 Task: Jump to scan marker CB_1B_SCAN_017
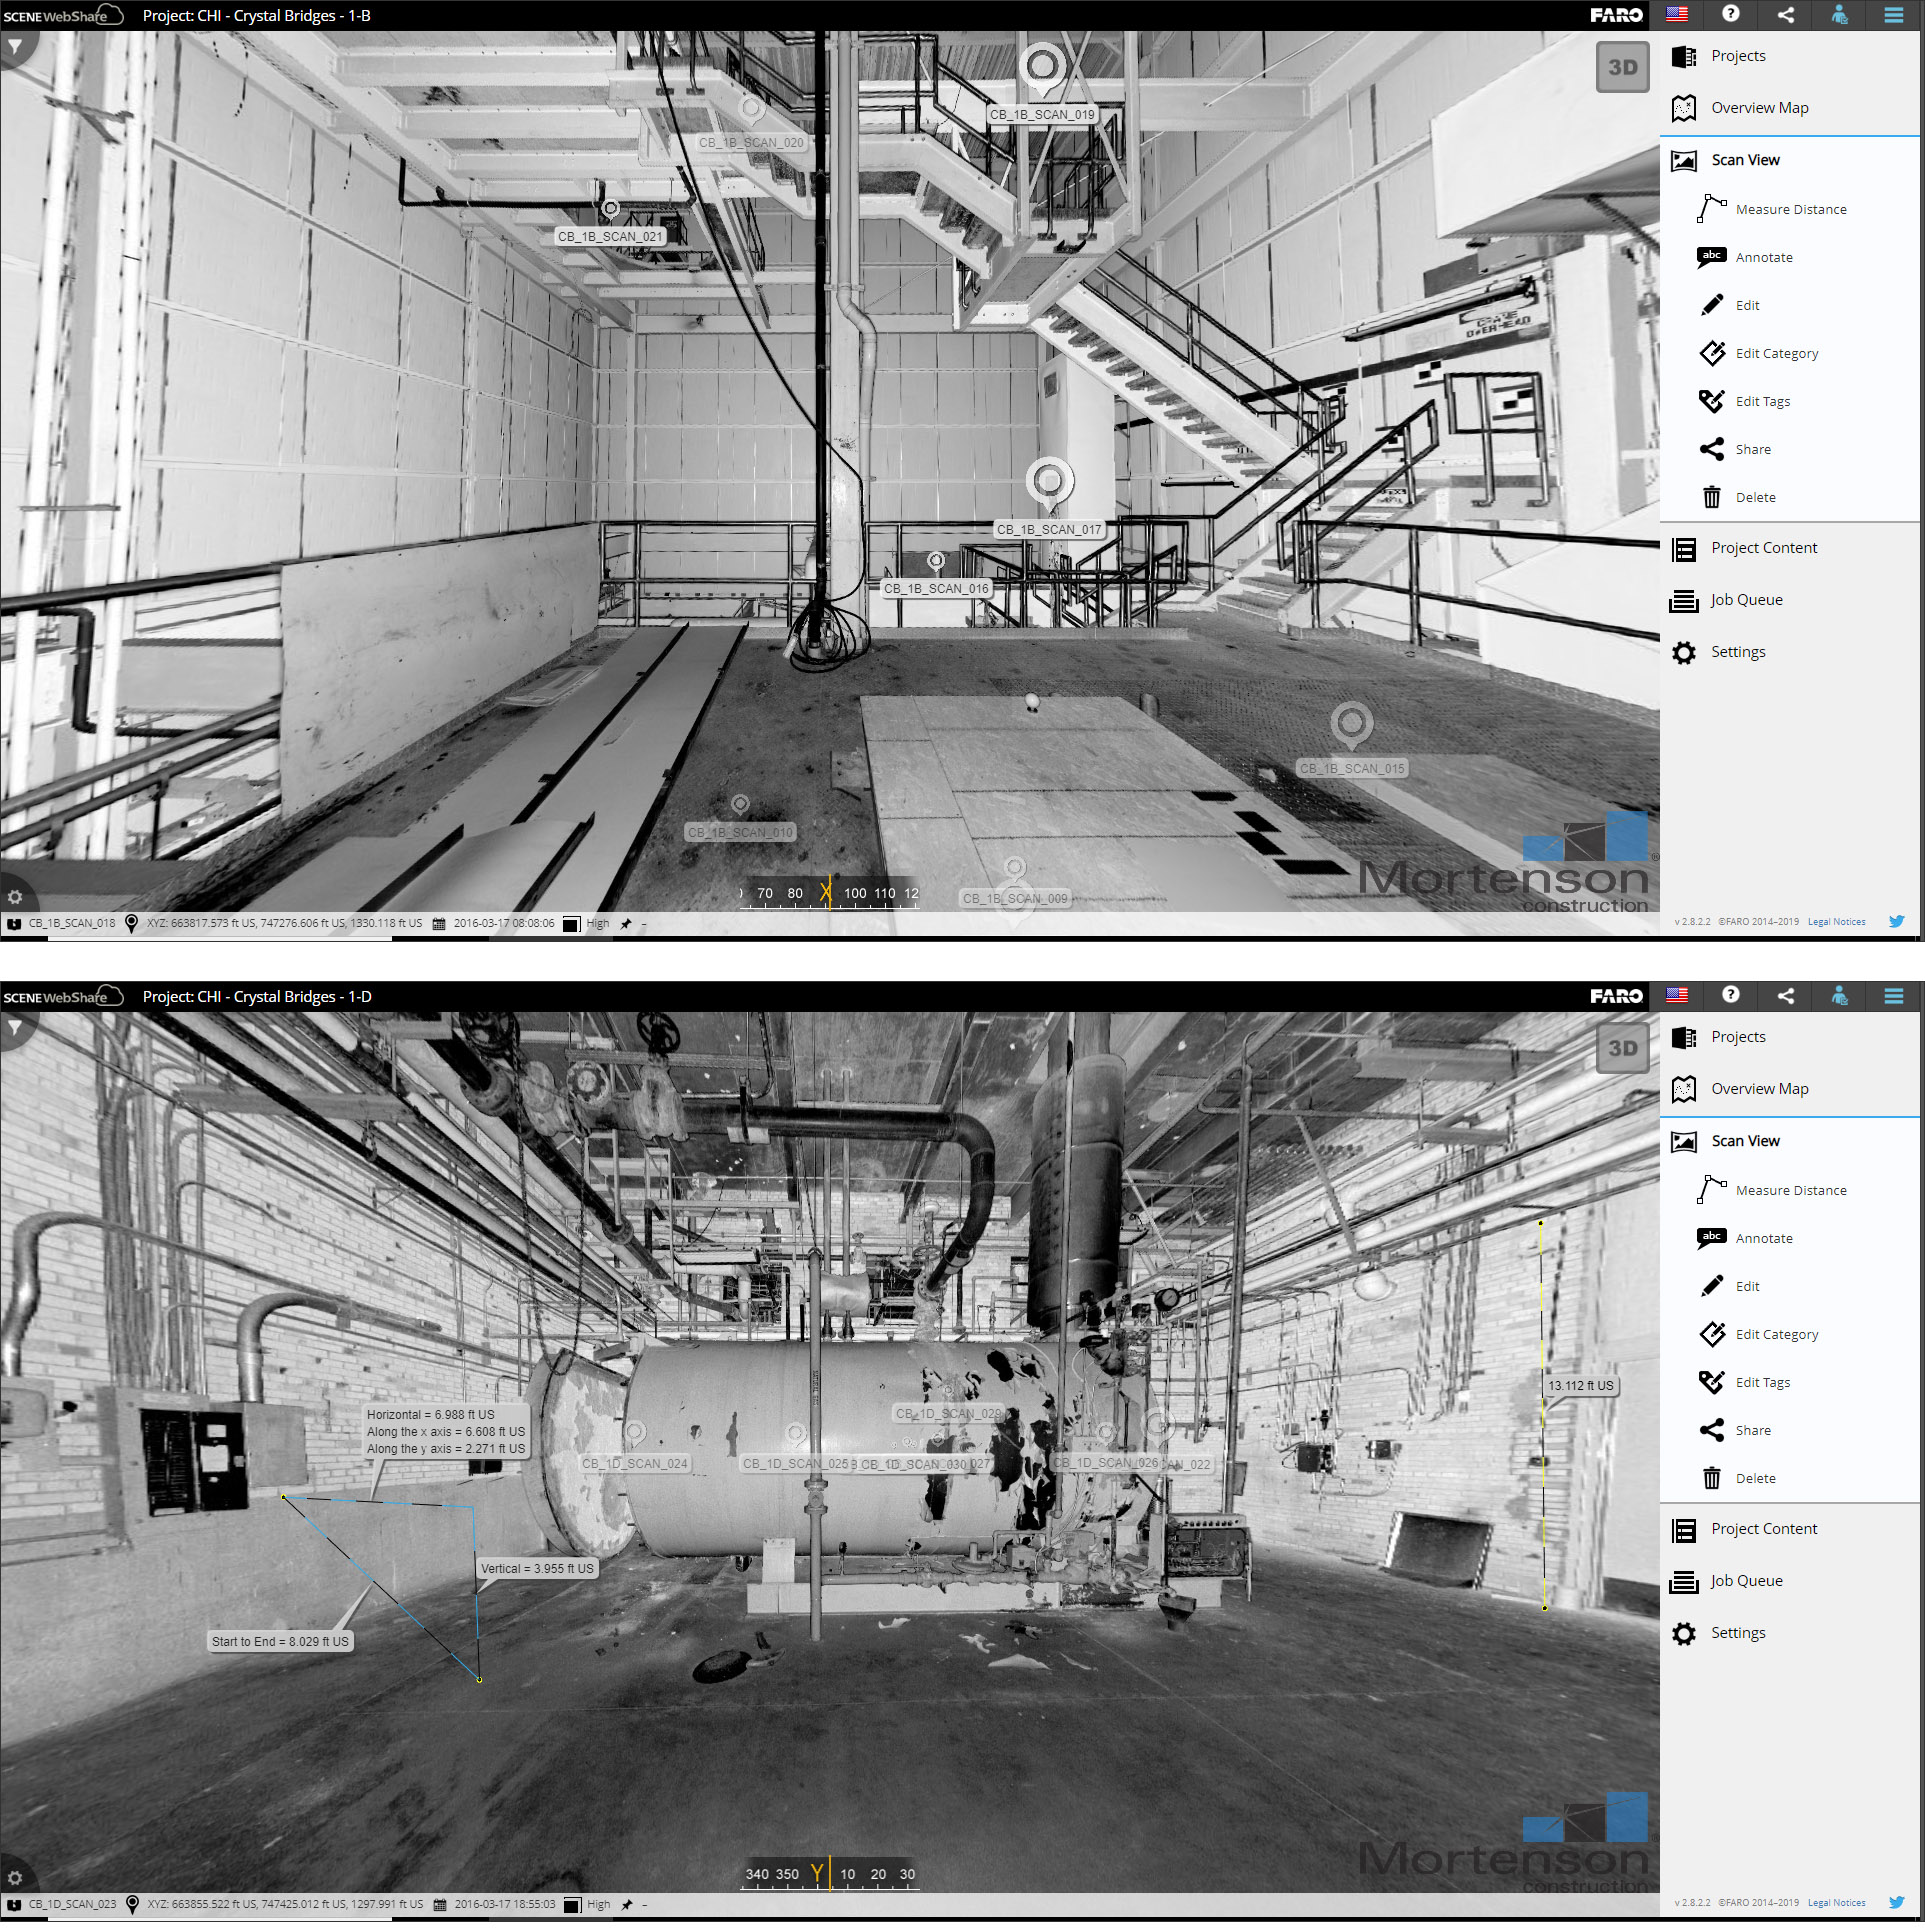[1049, 481]
